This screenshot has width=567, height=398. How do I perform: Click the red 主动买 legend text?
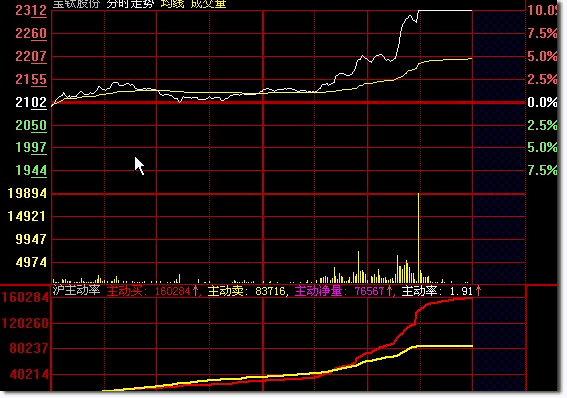click(124, 291)
